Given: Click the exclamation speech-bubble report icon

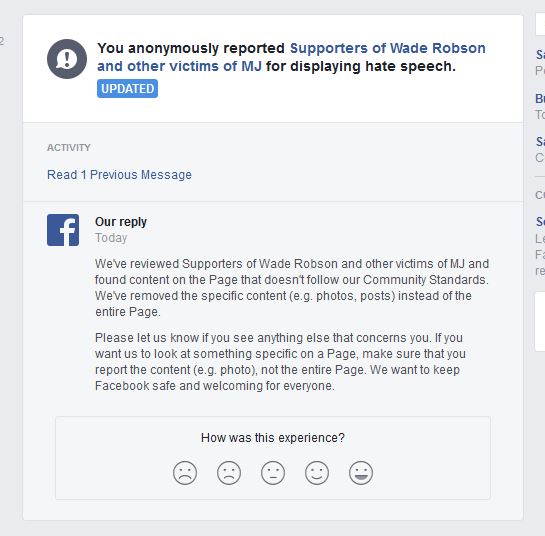Looking at the screenshot, I should click(x=67, y=59).
